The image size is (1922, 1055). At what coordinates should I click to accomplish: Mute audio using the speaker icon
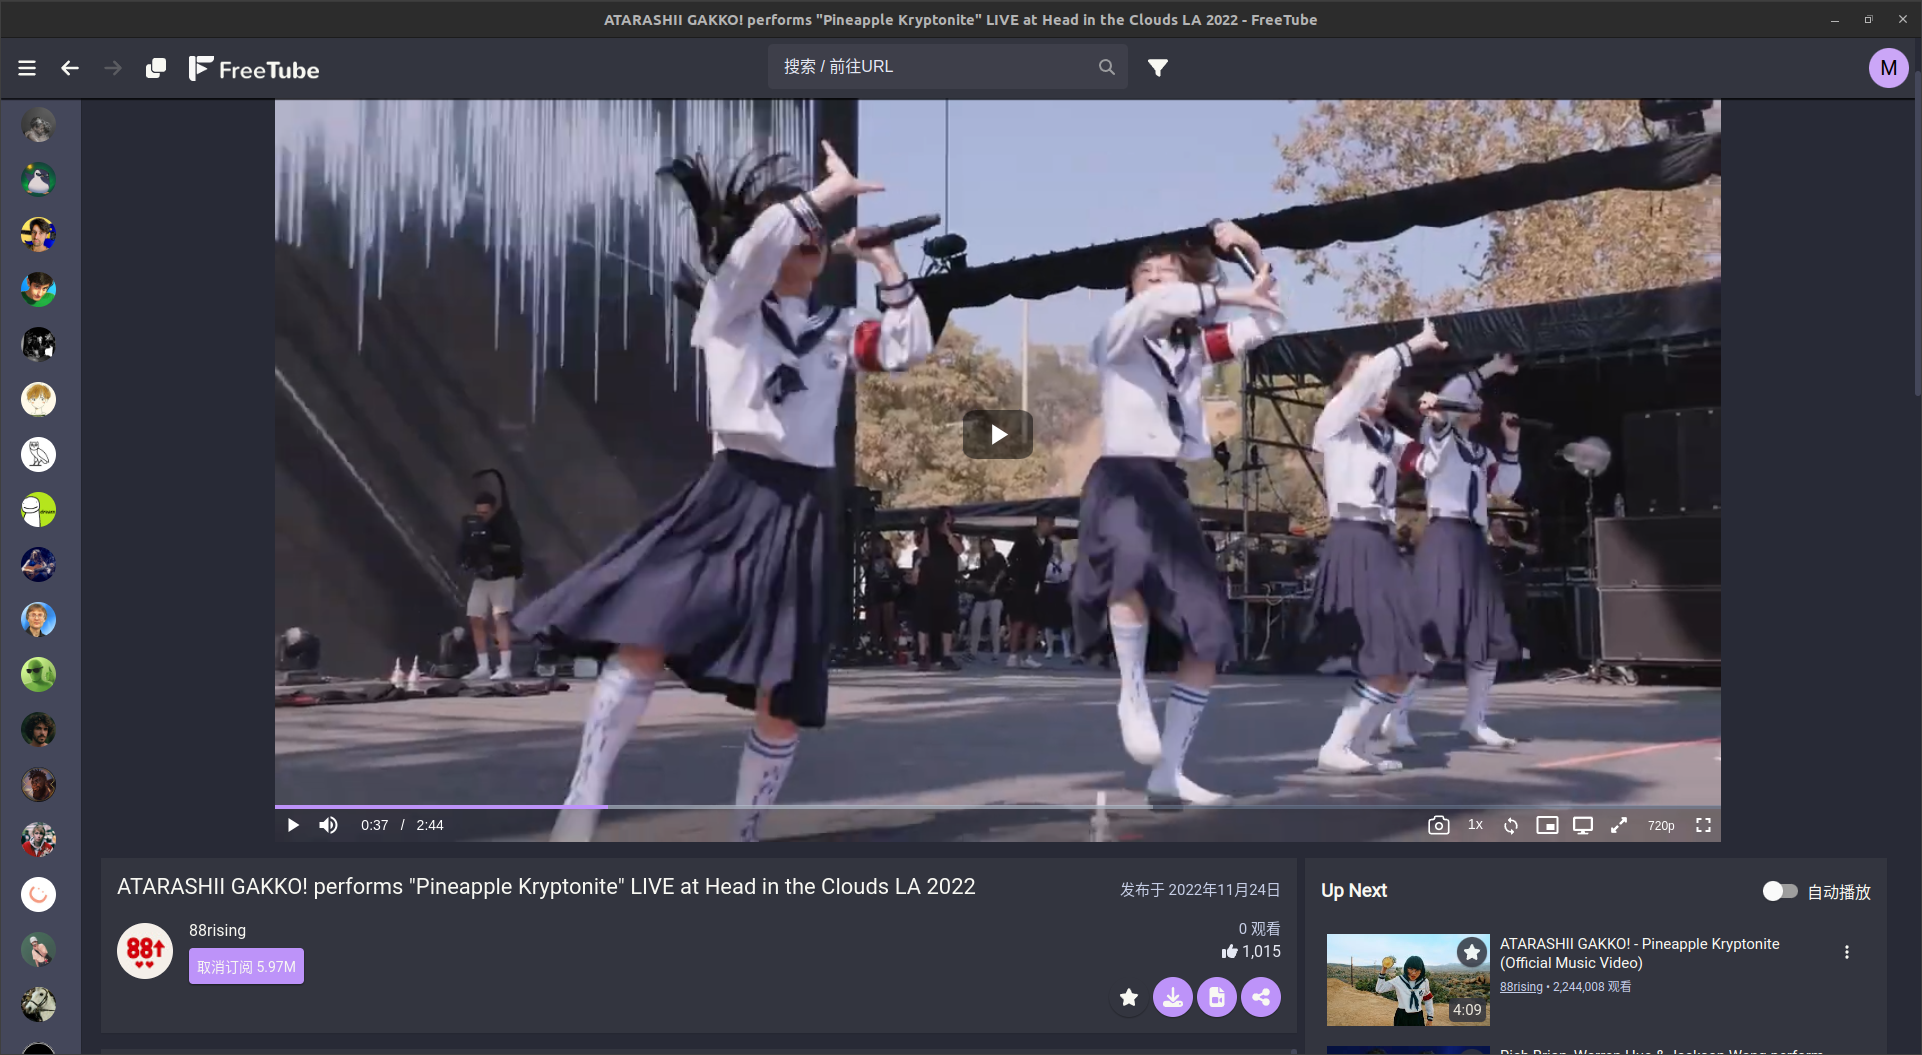(x=328, y=825)
